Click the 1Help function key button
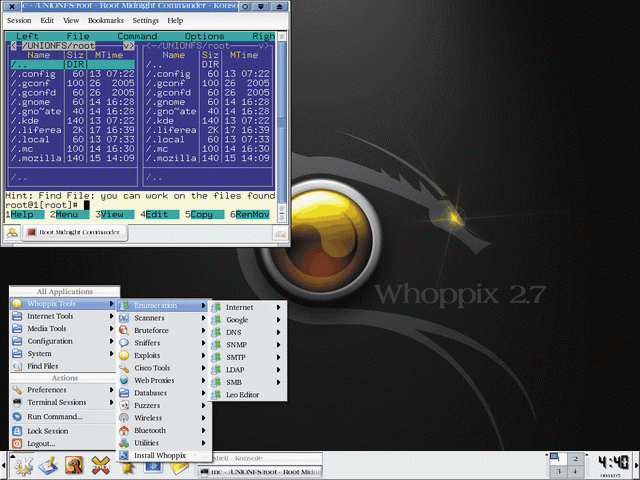The image size is (640, 480). coord(24,215)
